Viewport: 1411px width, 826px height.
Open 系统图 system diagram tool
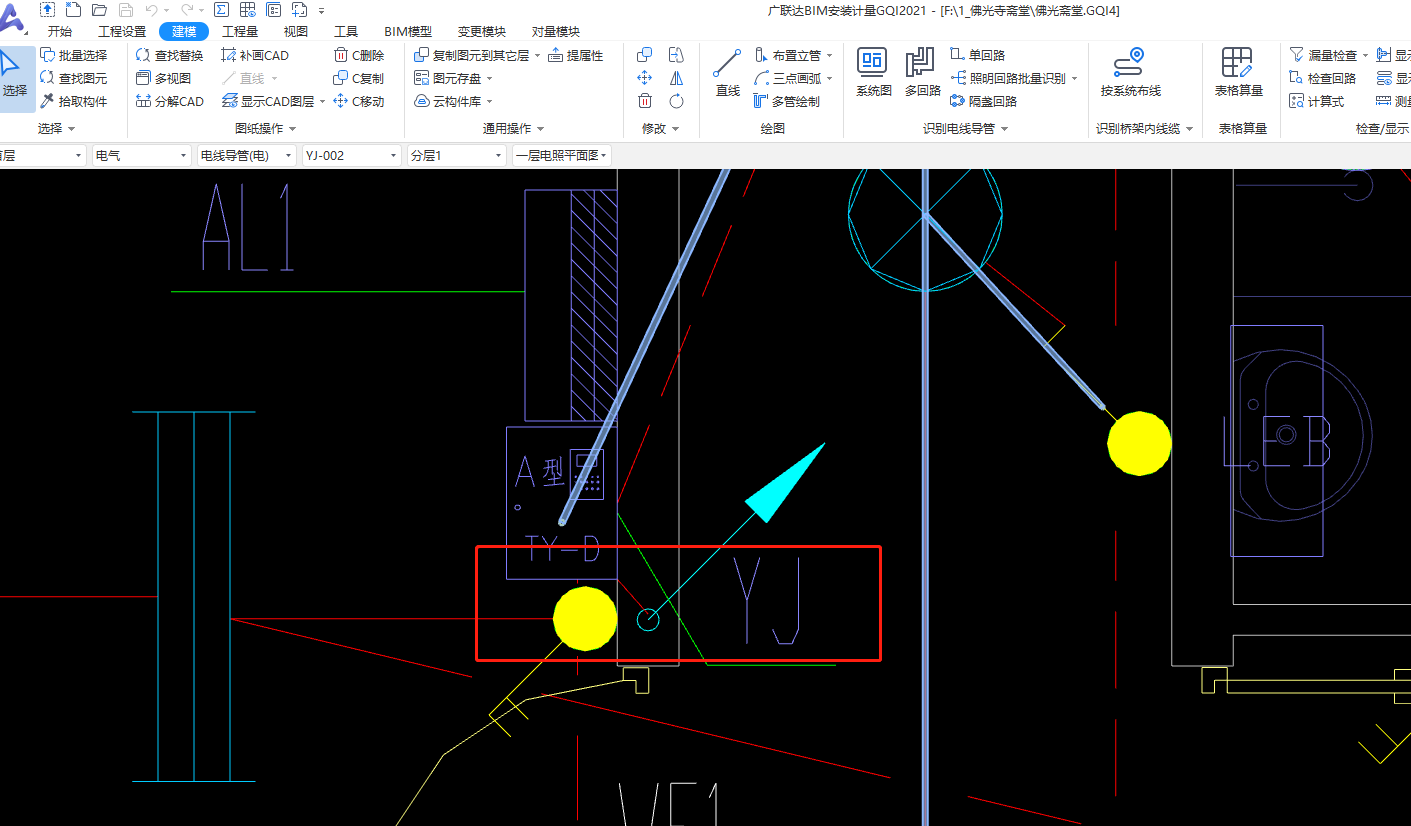coord(873,73)
